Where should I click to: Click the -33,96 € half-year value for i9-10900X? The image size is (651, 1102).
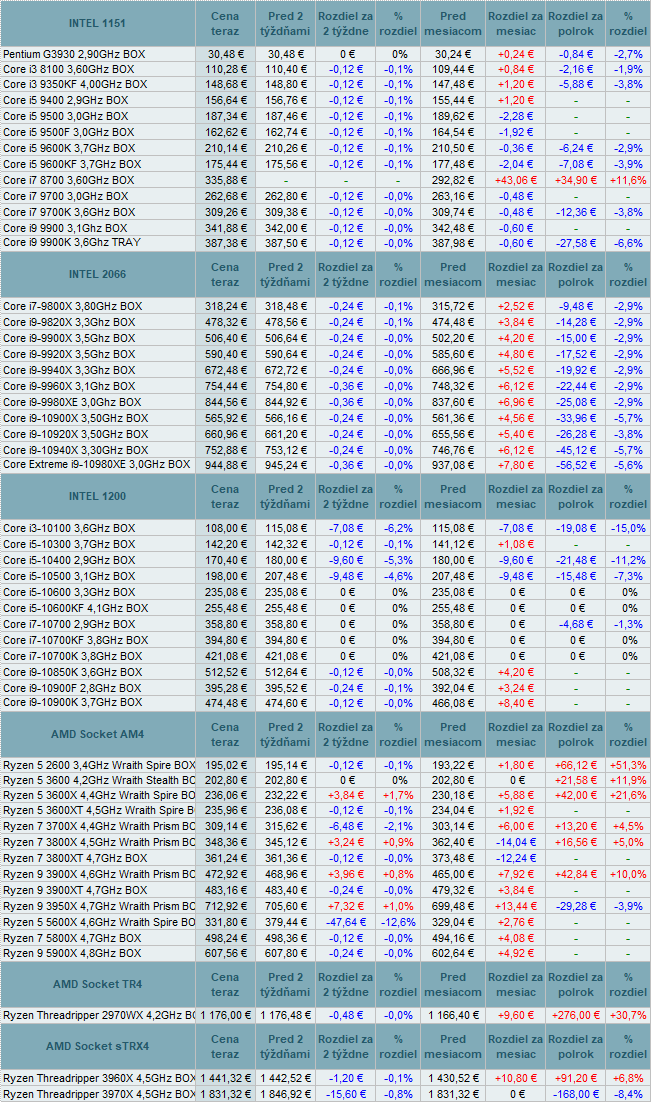pyautogui.click(x=576, y=418)
